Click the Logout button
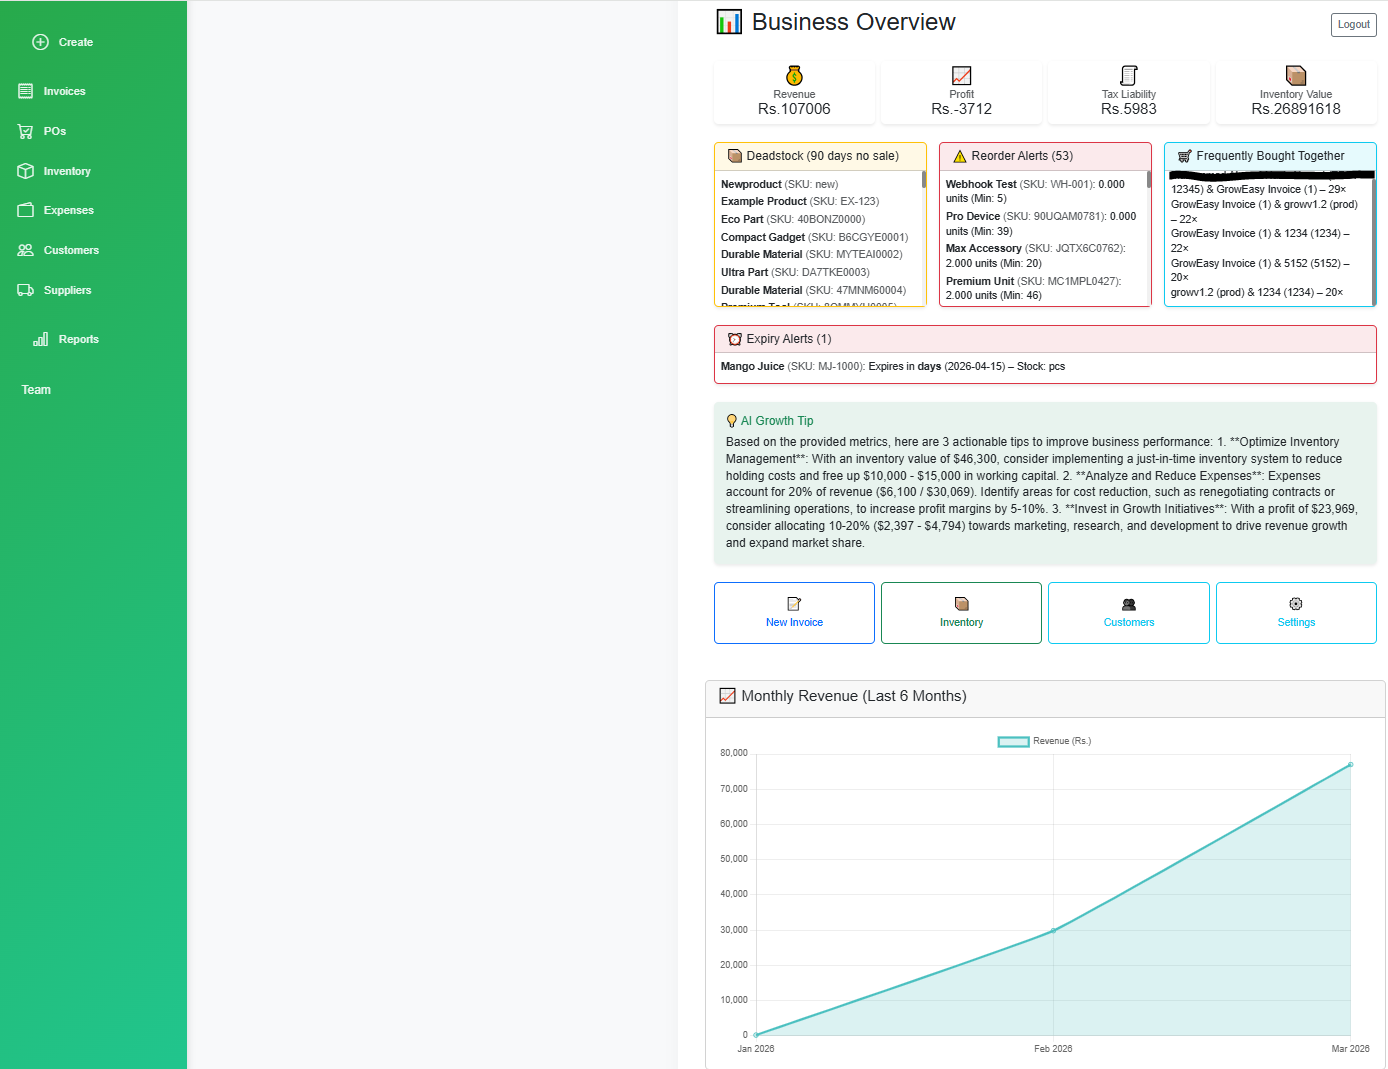Image resolution: width=1388 pixels, height=1069 pixels. pos(1354,24)
